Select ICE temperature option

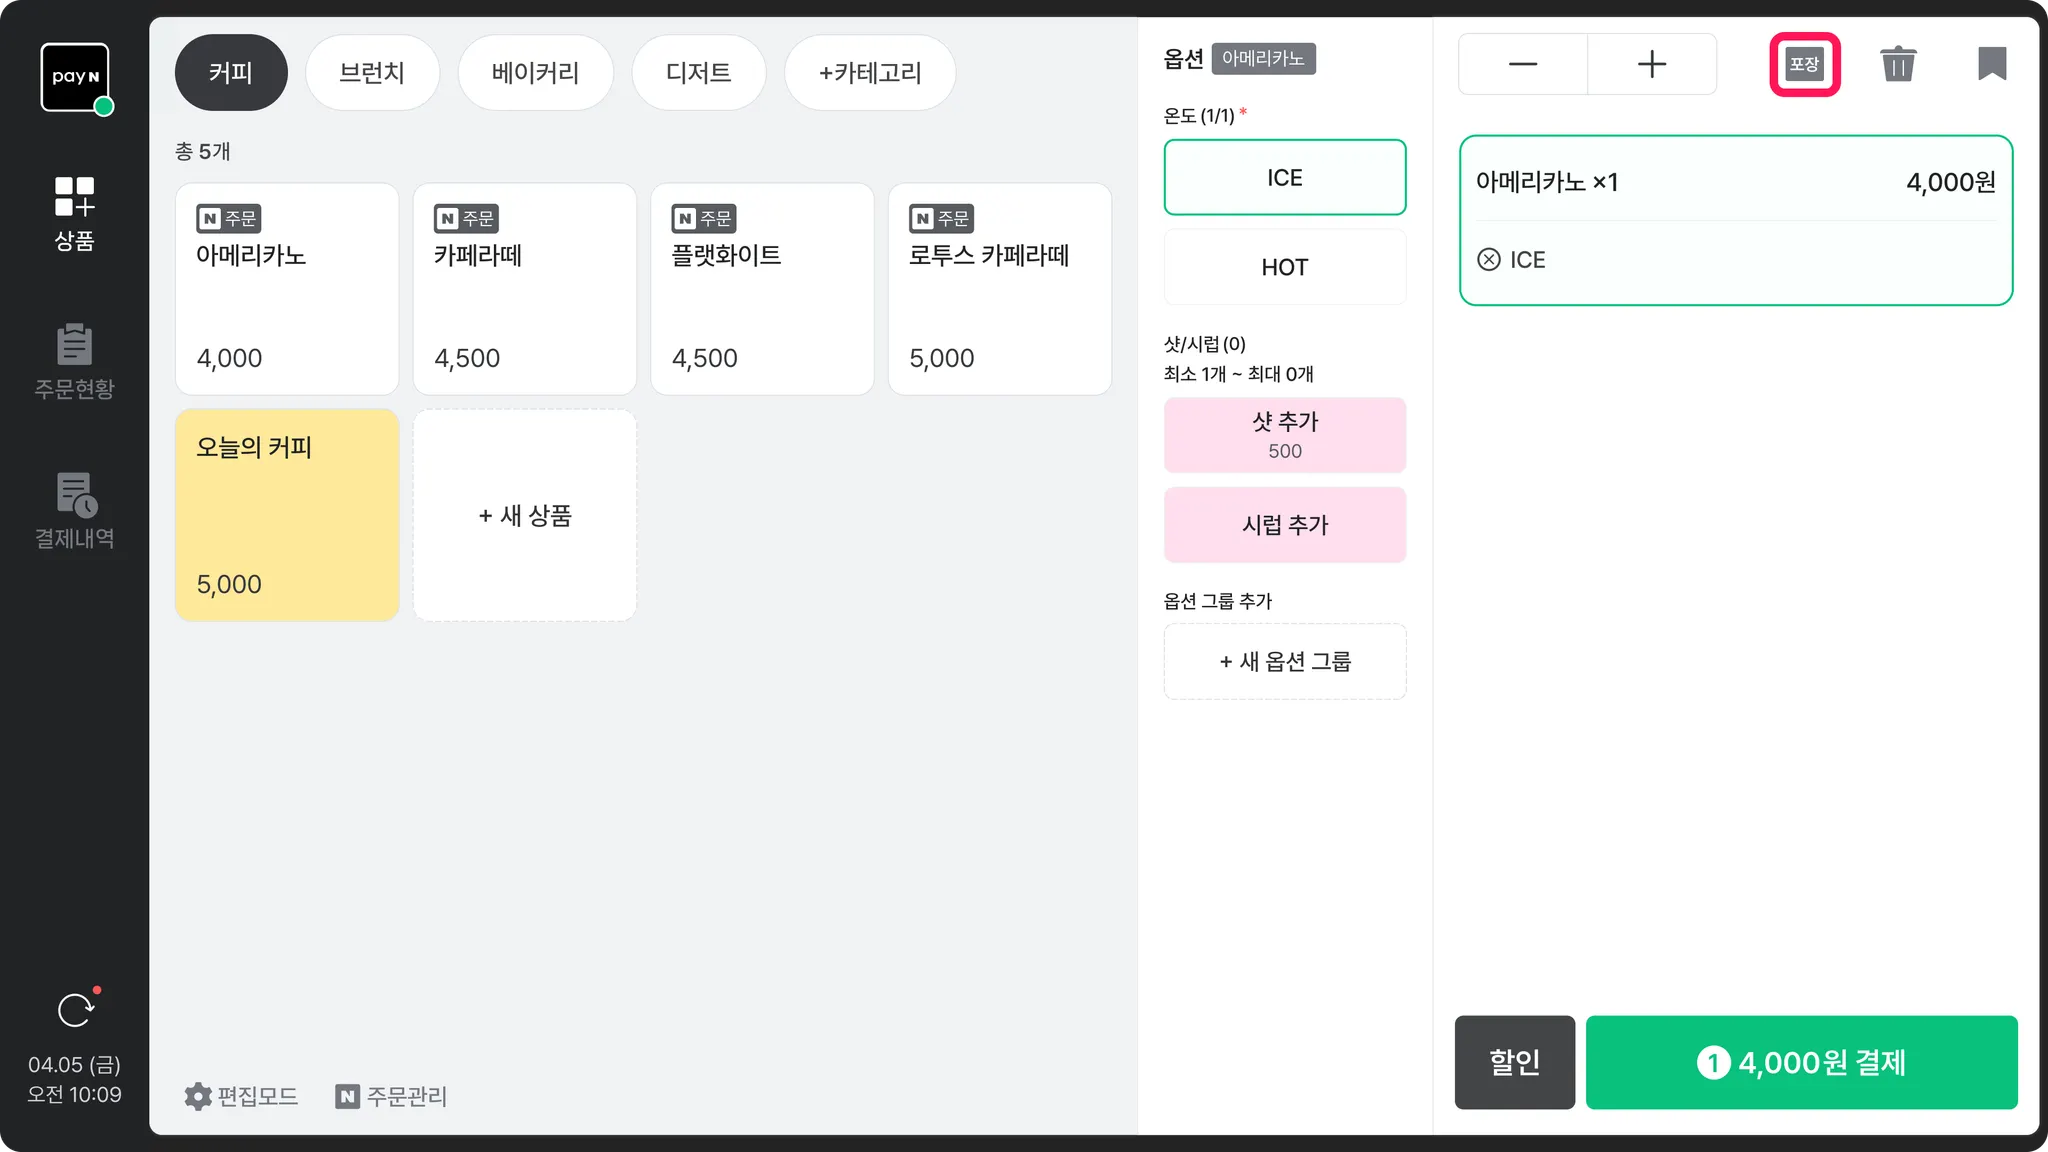(1284, 178)
